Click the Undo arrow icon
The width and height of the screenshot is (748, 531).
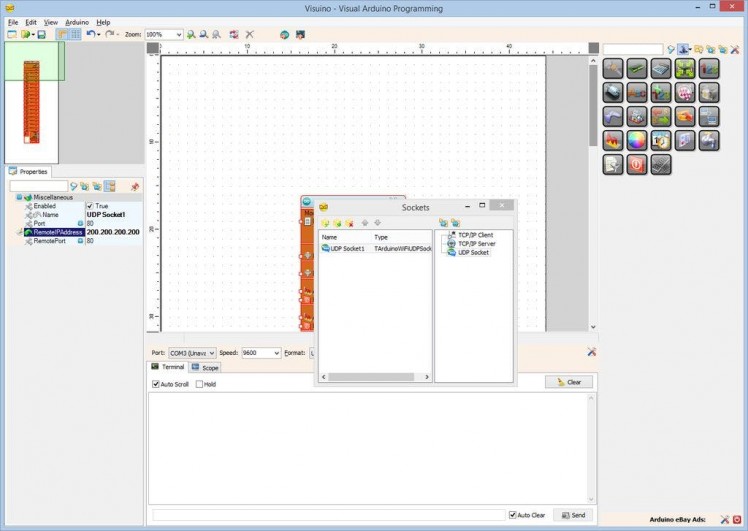click(90, 34)
